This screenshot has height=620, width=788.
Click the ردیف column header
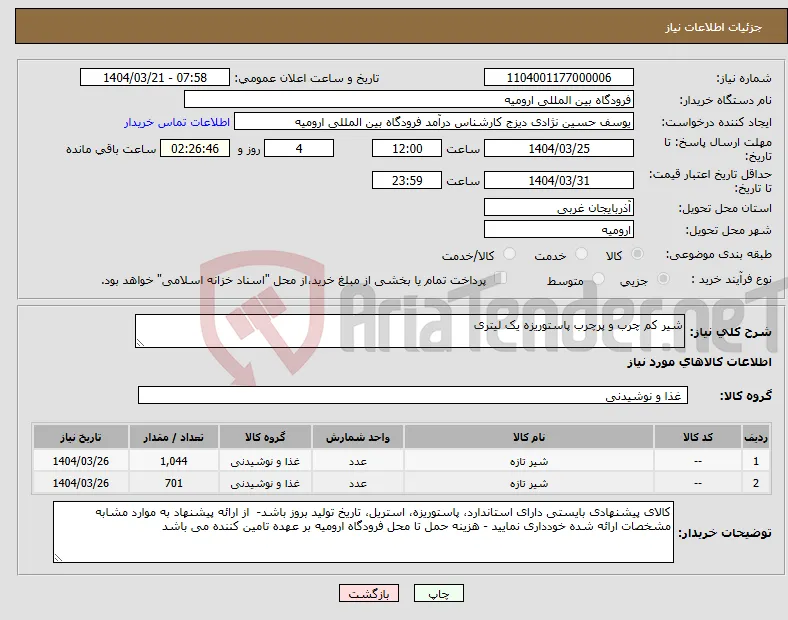coord(756,437)
